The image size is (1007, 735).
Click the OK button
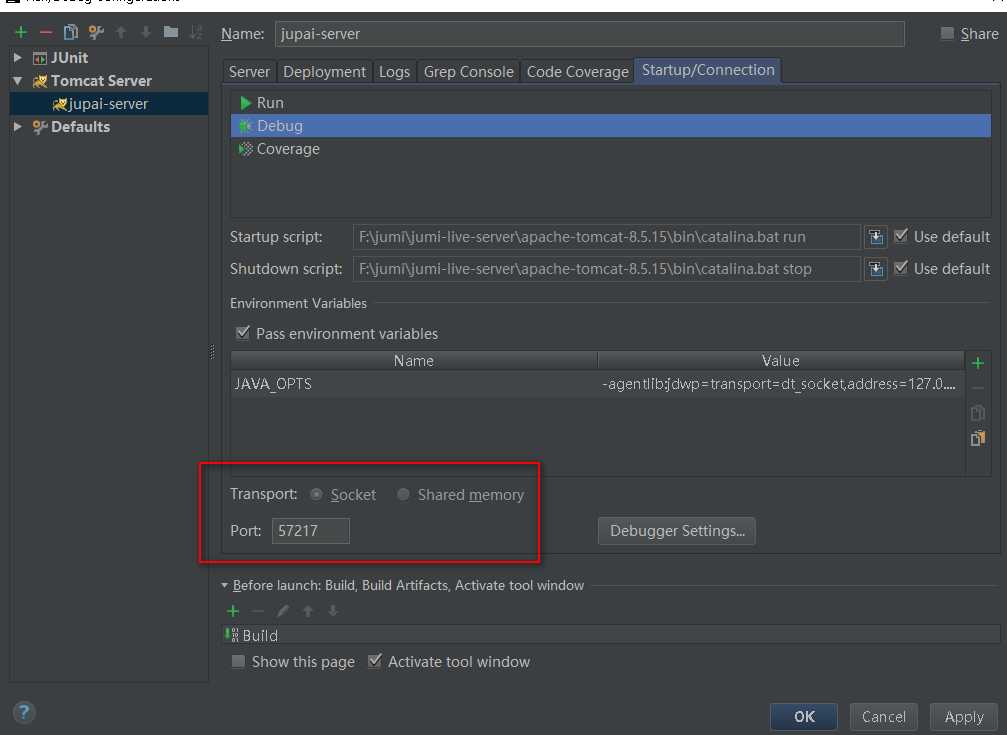[x=804, y=716]
